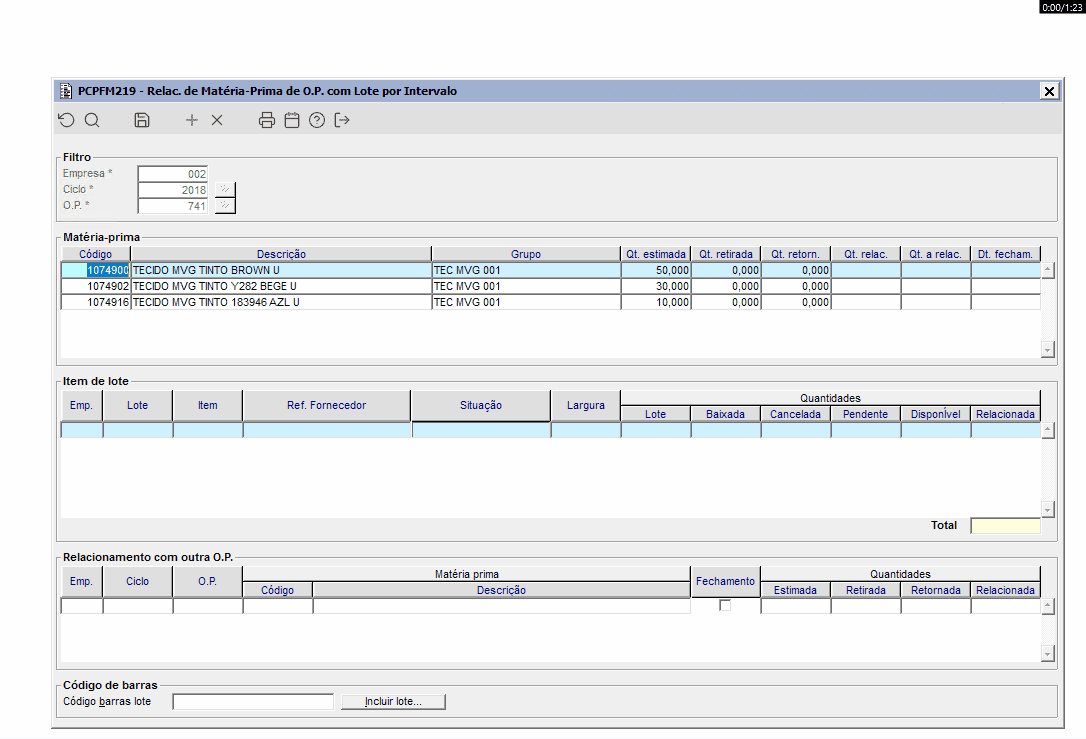The image size is (1086, 739).
Task: Select code cell 1074902
Action: [x=96, y=286]
